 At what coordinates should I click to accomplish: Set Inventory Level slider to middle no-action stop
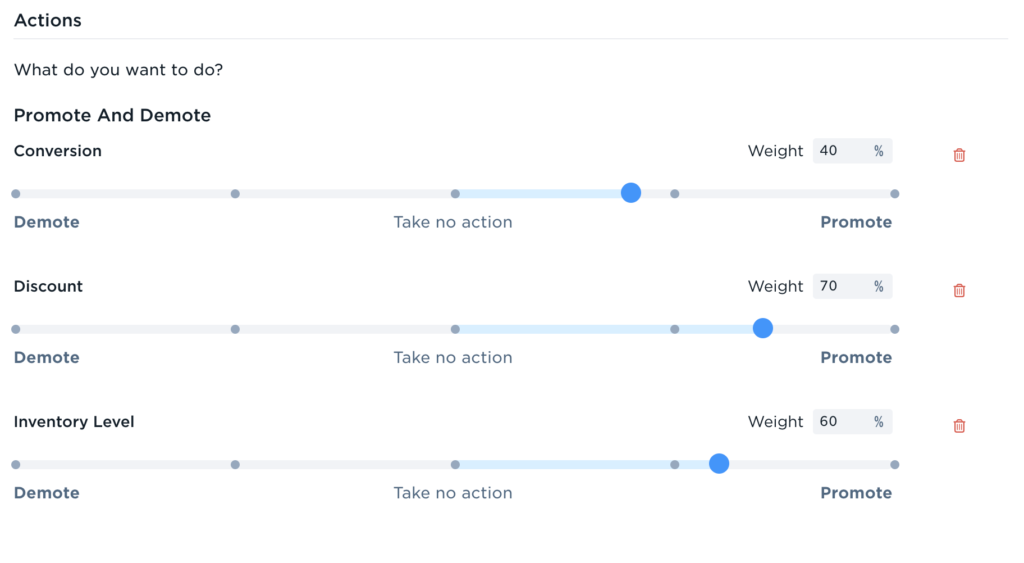click(x=455, y=464)
